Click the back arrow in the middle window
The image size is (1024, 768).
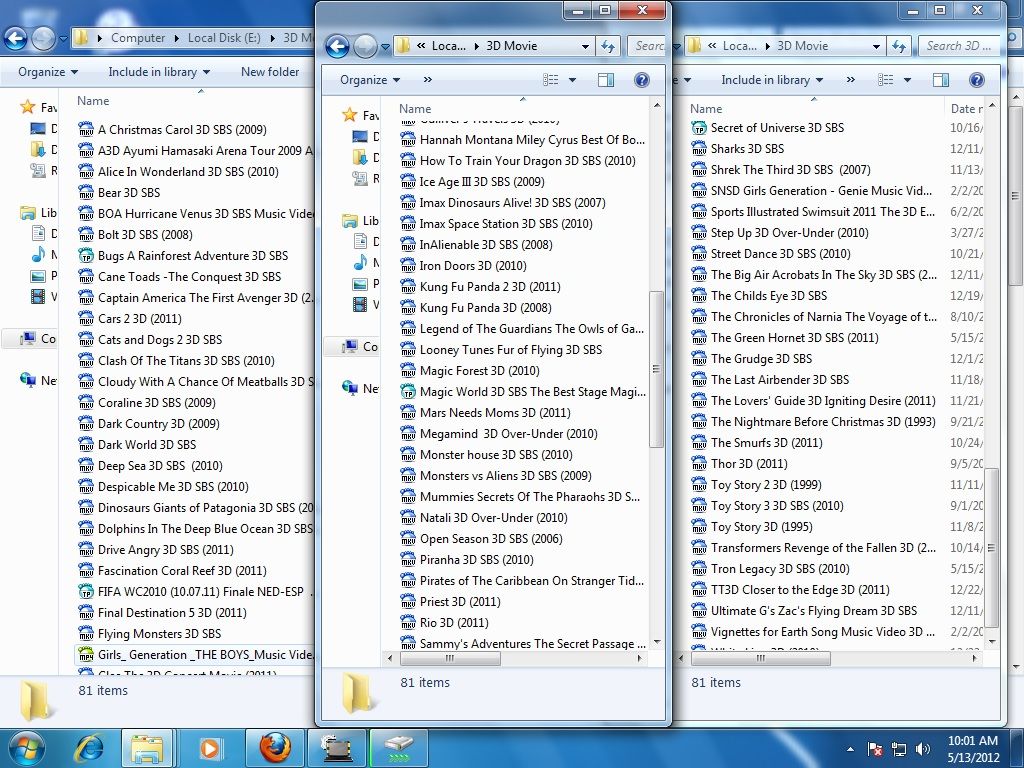[x=337, y=46]
